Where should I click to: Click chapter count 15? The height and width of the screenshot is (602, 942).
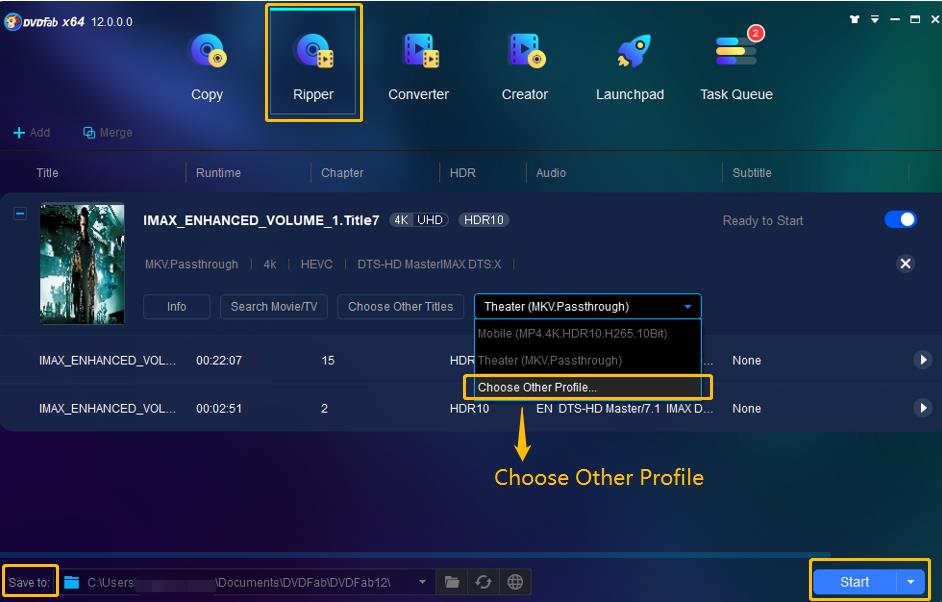328,360
